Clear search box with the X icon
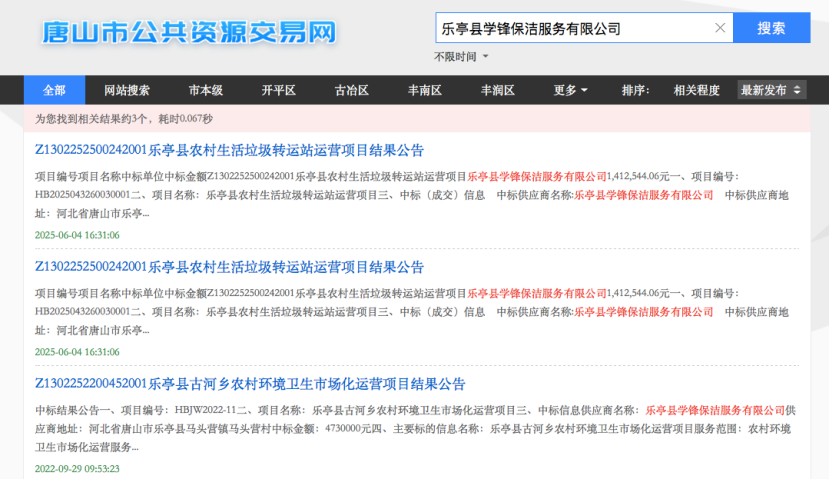 (x=719, y=28)
